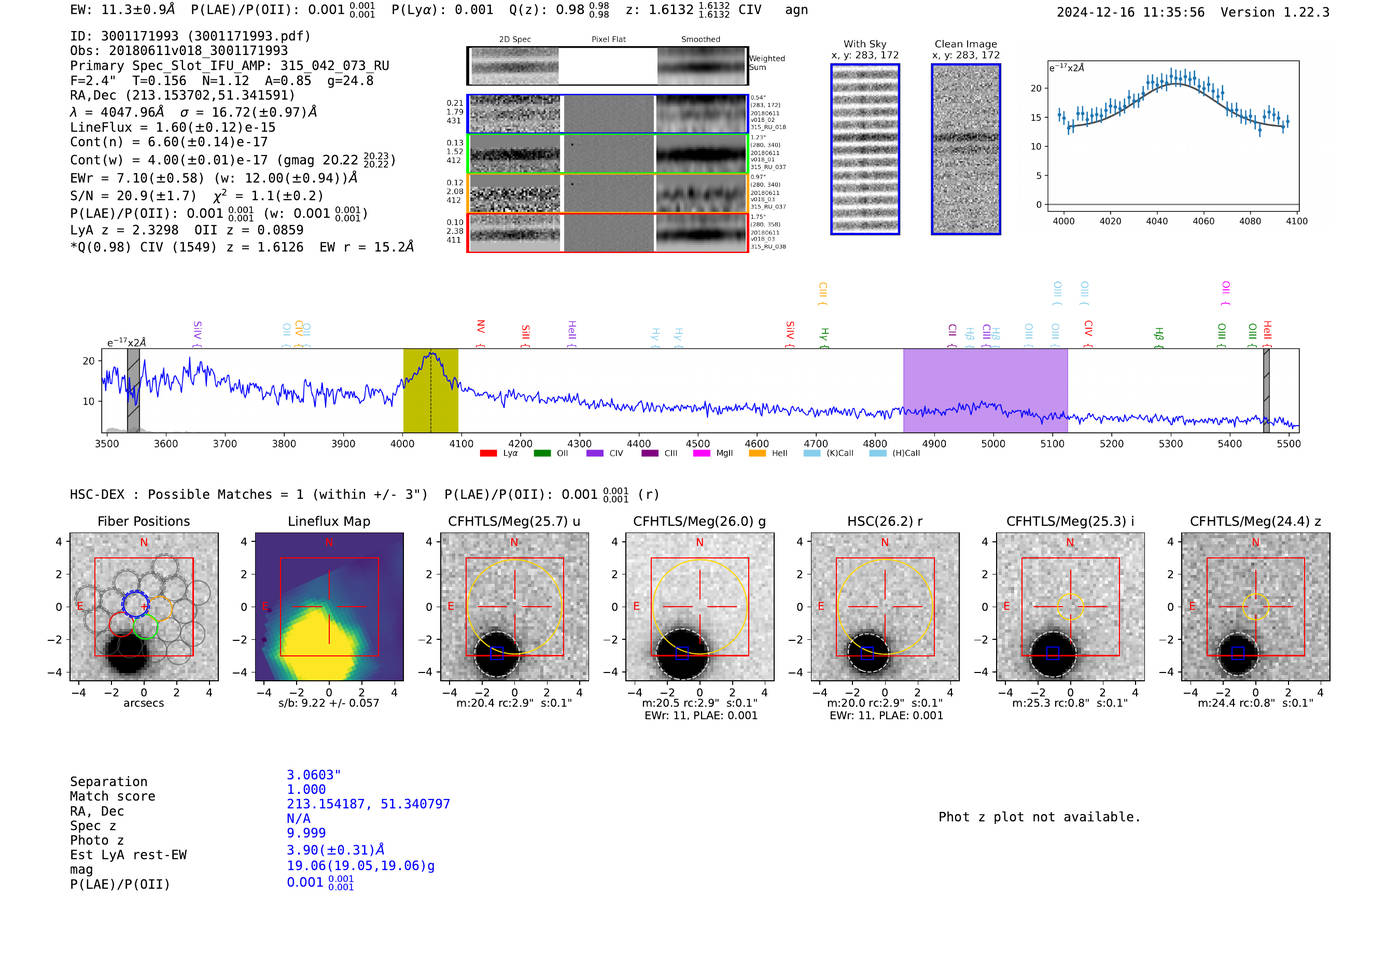Click the dark purple CIII legend swatch
This screenshot has width=1400, height=953.
coord(650,453)
